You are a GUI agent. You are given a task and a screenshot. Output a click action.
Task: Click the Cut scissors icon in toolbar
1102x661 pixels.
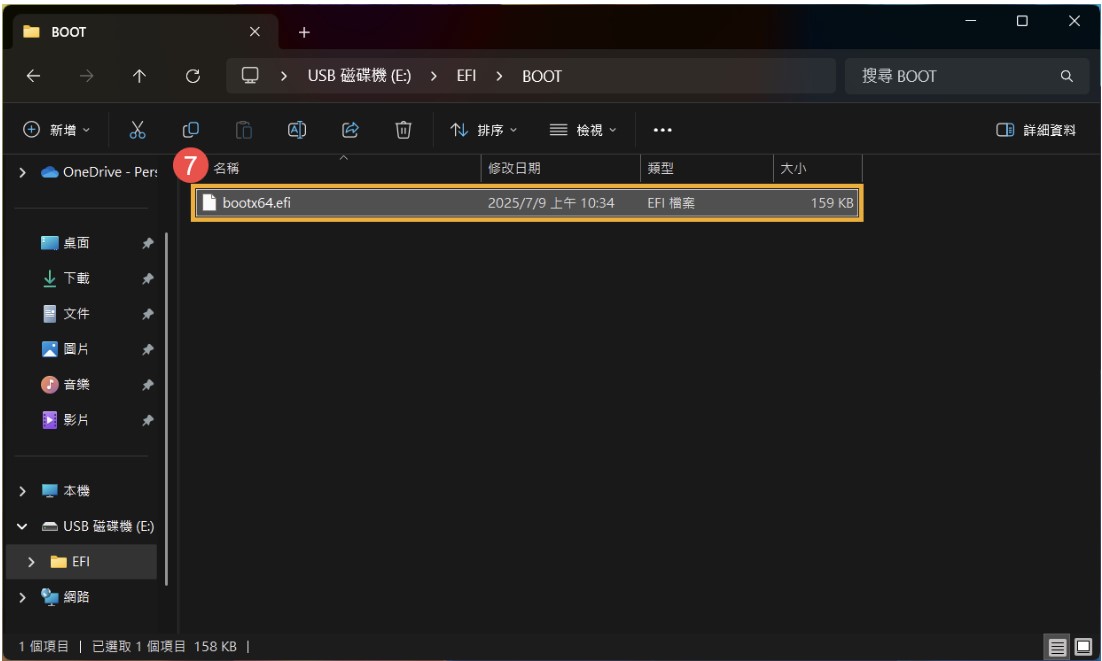tap(138, 130)
